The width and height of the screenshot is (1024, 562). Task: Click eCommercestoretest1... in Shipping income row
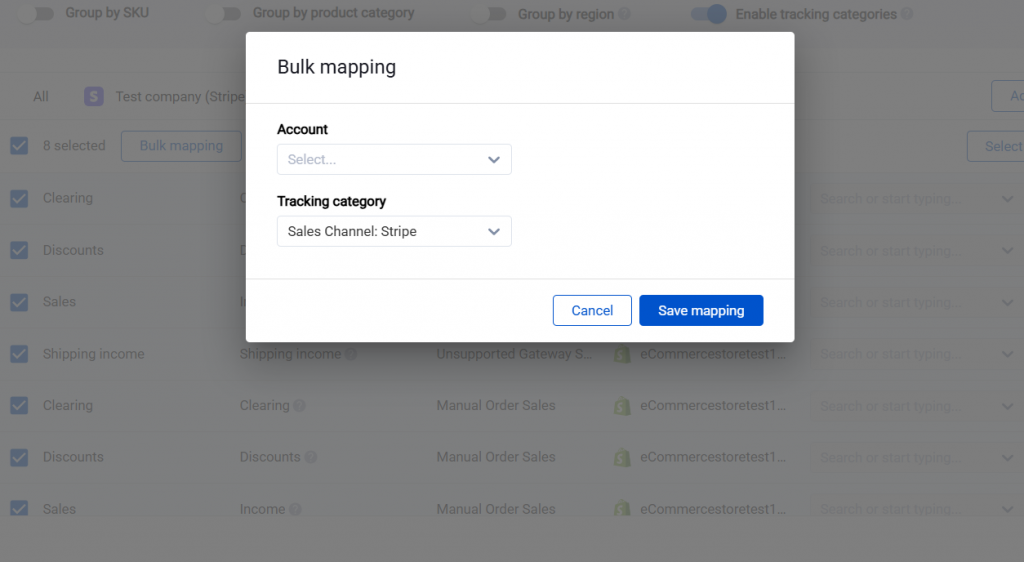713,354
